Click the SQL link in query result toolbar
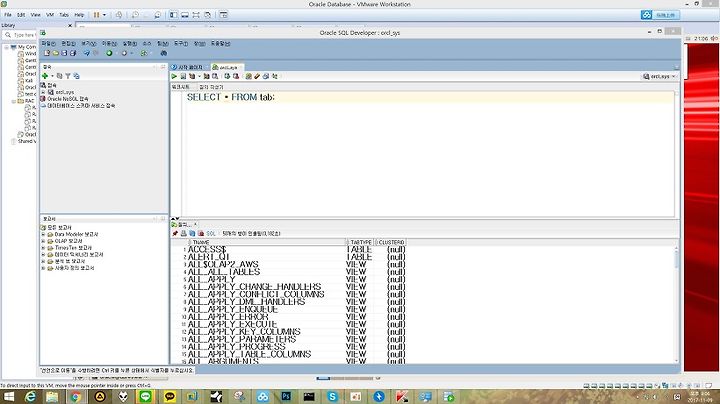Image resolution: width=720 pixels, height=404 pixels. (211, 234)
